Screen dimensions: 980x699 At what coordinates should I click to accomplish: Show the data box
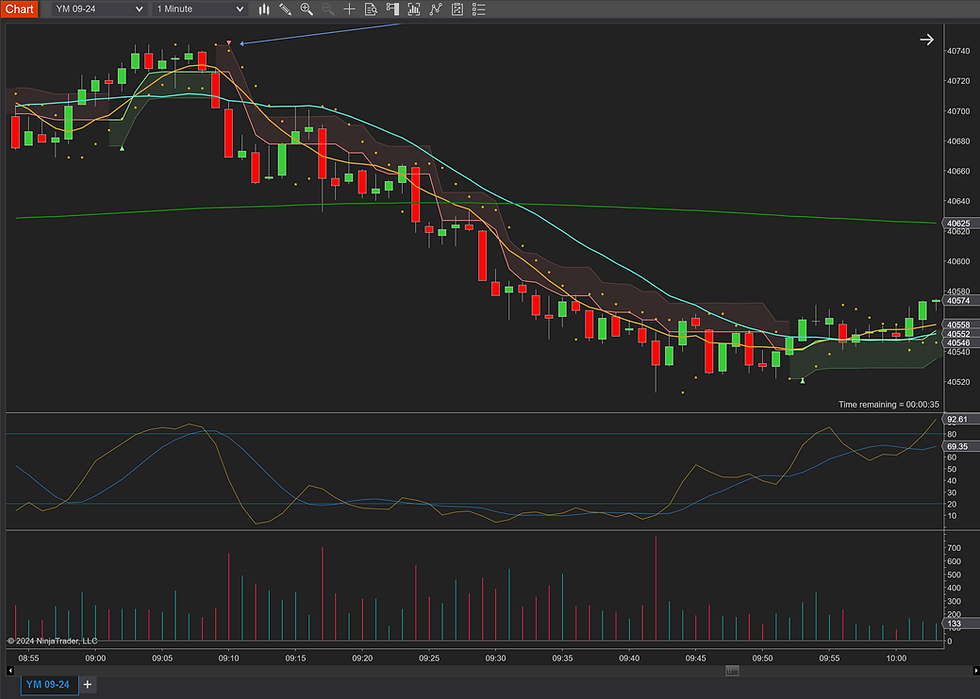click(x=371, y=9)
